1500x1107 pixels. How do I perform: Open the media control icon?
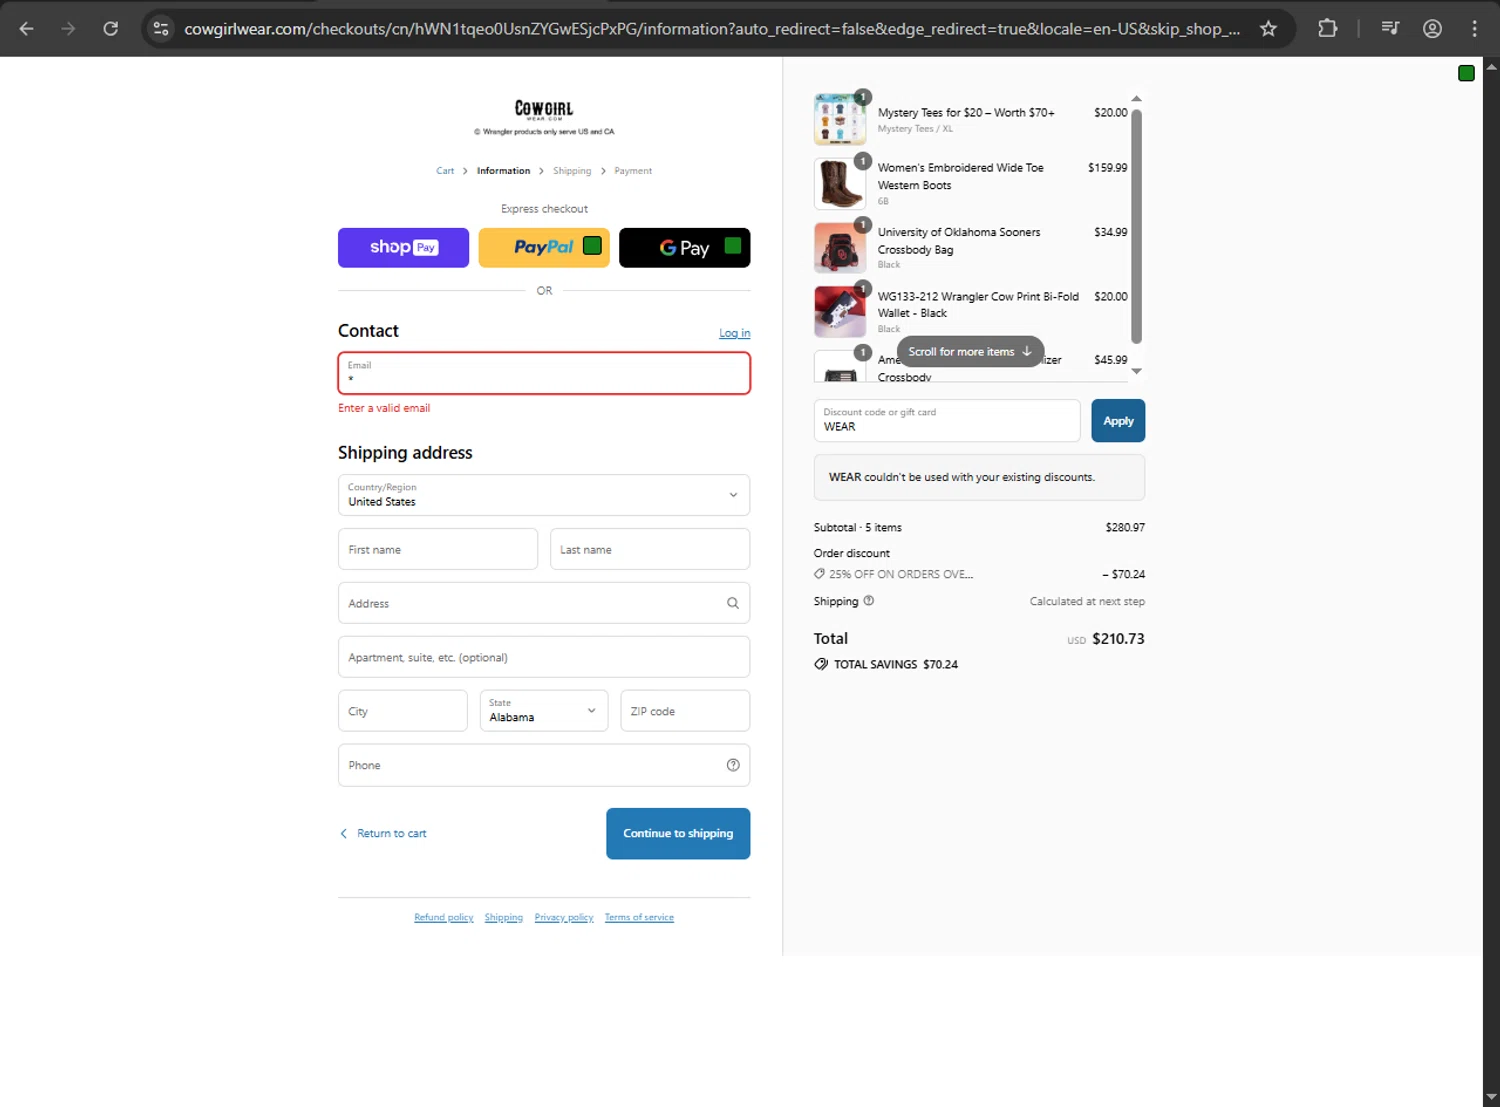click(1390, 29)
